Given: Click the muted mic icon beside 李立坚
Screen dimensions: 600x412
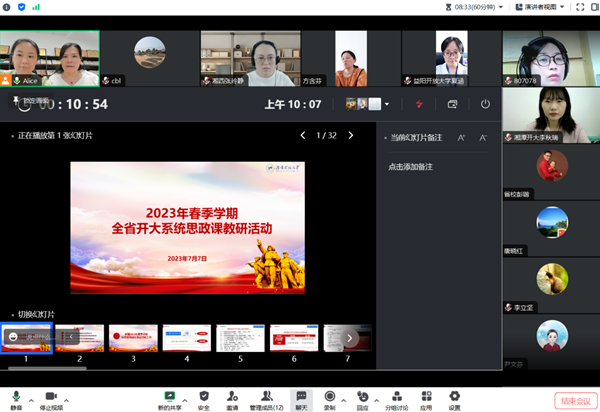Looking at the screenshot, I should (509, 307).
